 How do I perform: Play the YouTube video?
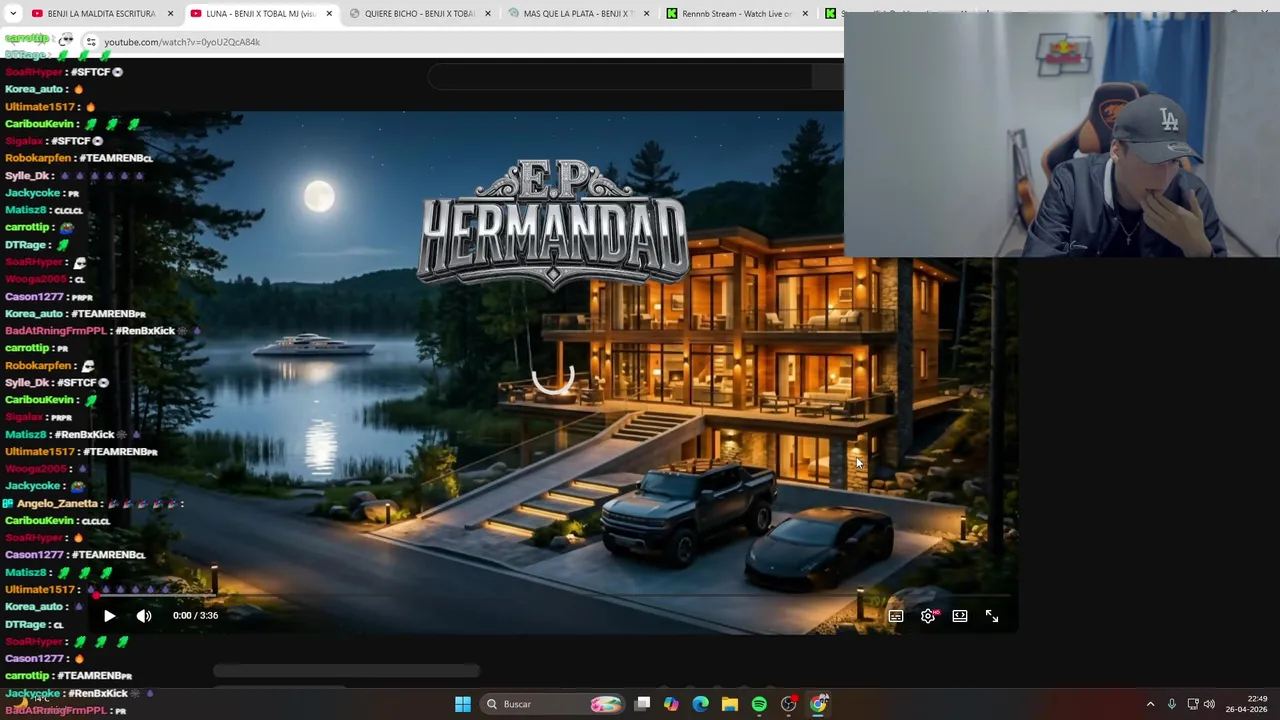[x=109, y=616]
